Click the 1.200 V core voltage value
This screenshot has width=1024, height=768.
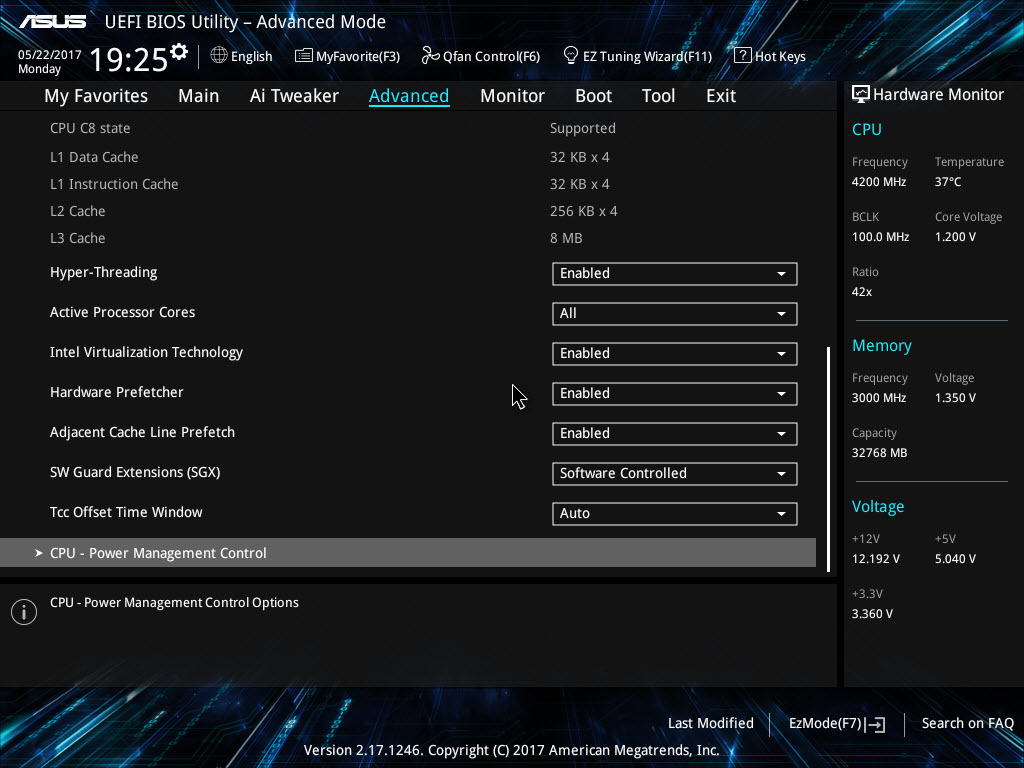955,237
